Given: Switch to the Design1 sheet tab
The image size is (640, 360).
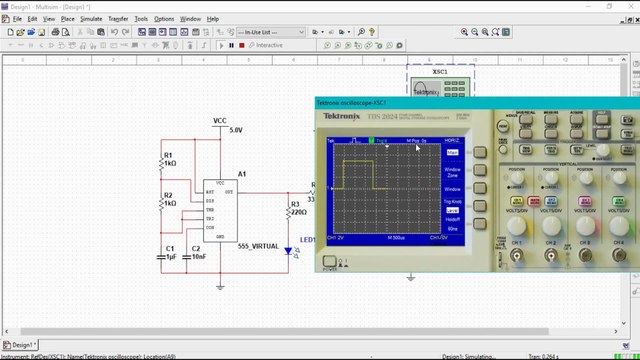Looking at the screenshot, I should coord(20,345).
